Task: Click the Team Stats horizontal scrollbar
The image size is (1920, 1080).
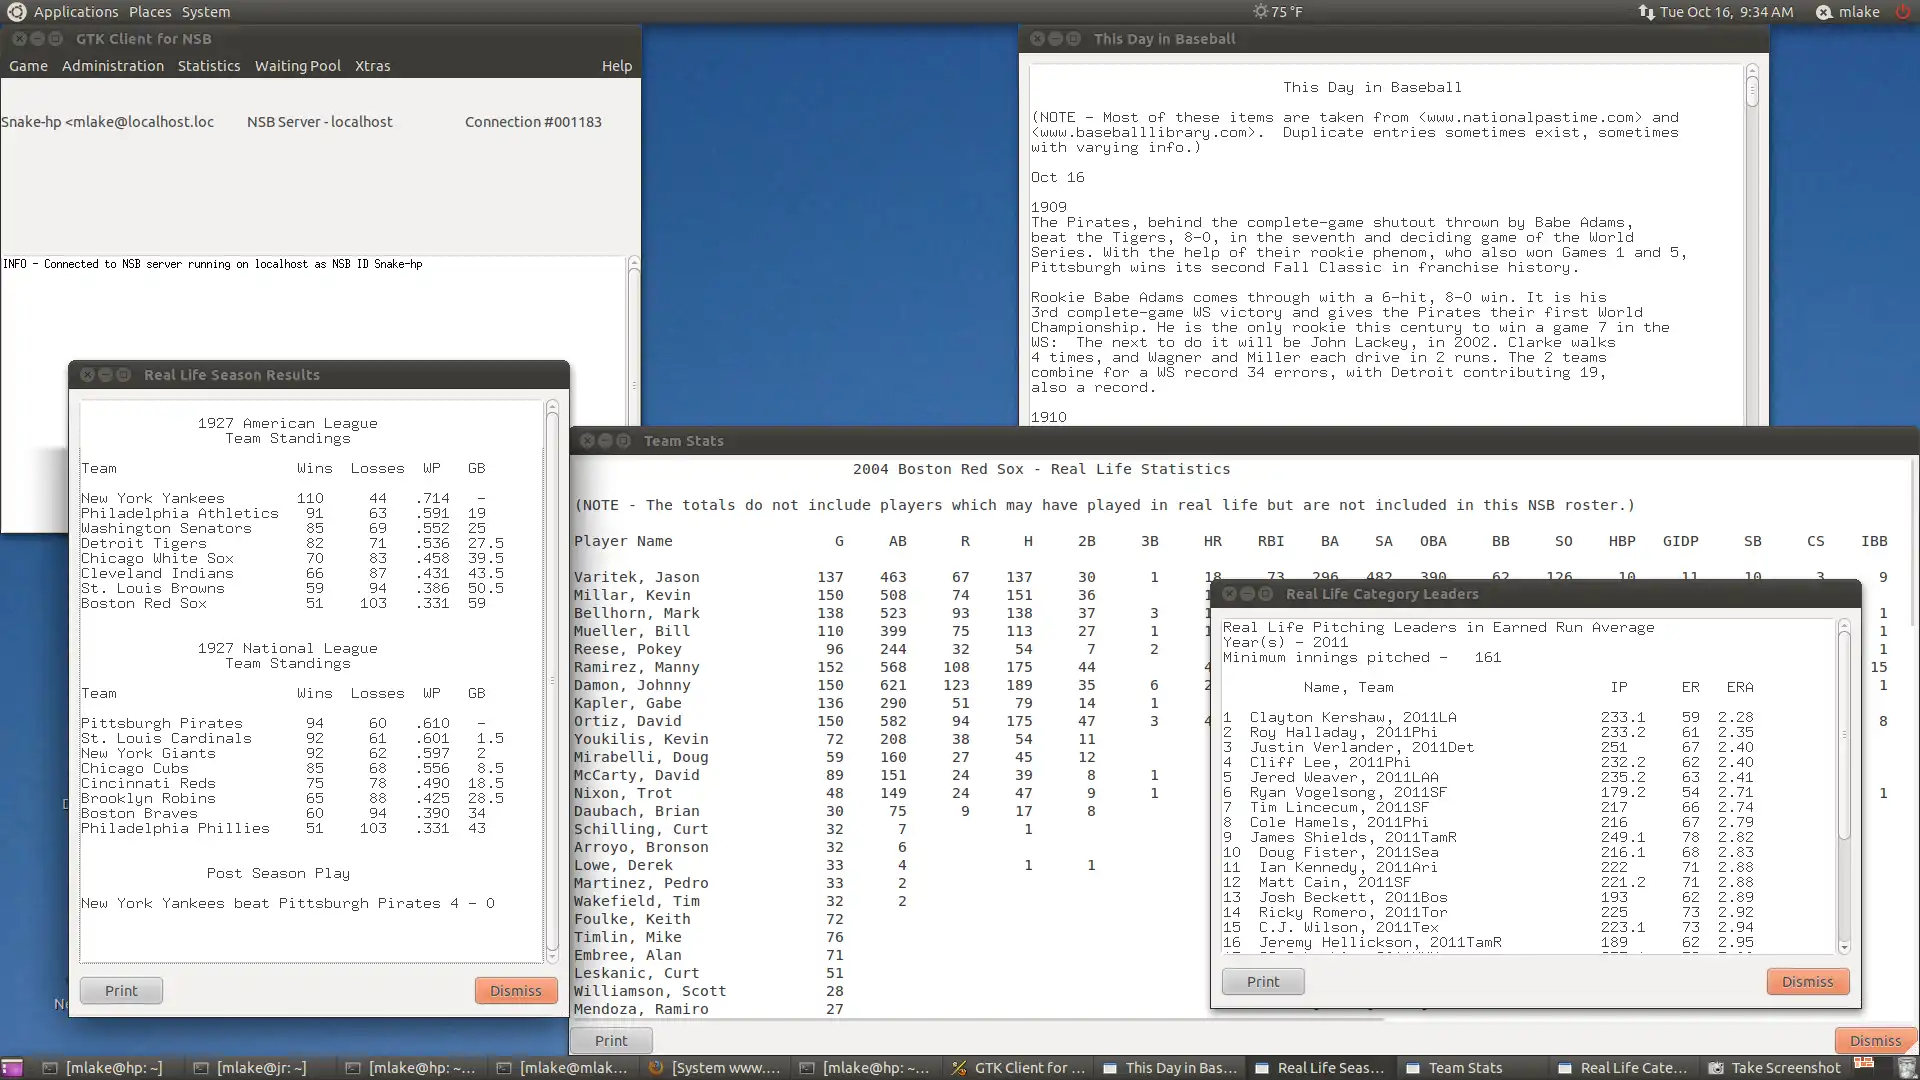Action: [x=977, y=1020]
